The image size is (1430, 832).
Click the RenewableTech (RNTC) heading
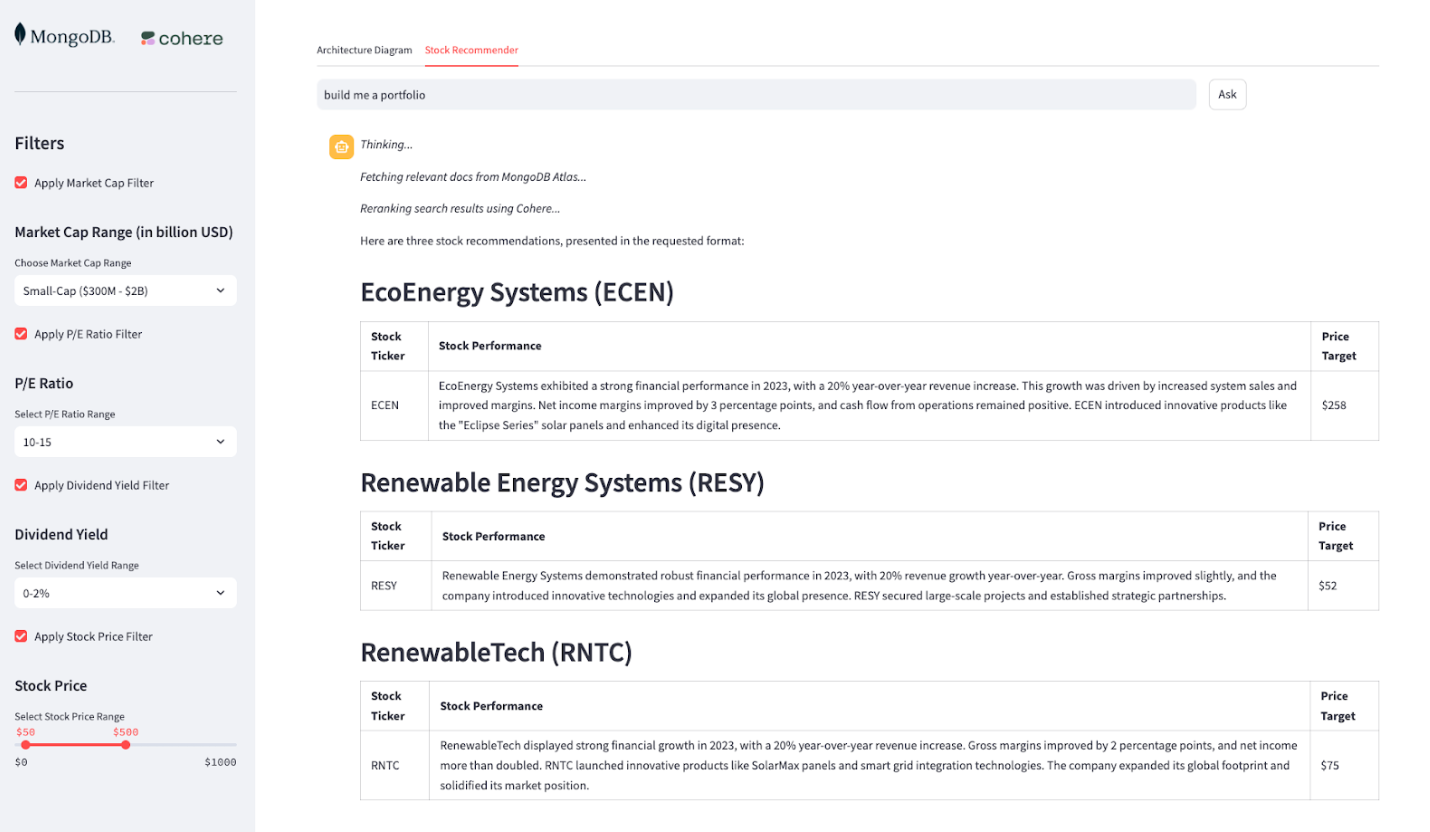496,652
